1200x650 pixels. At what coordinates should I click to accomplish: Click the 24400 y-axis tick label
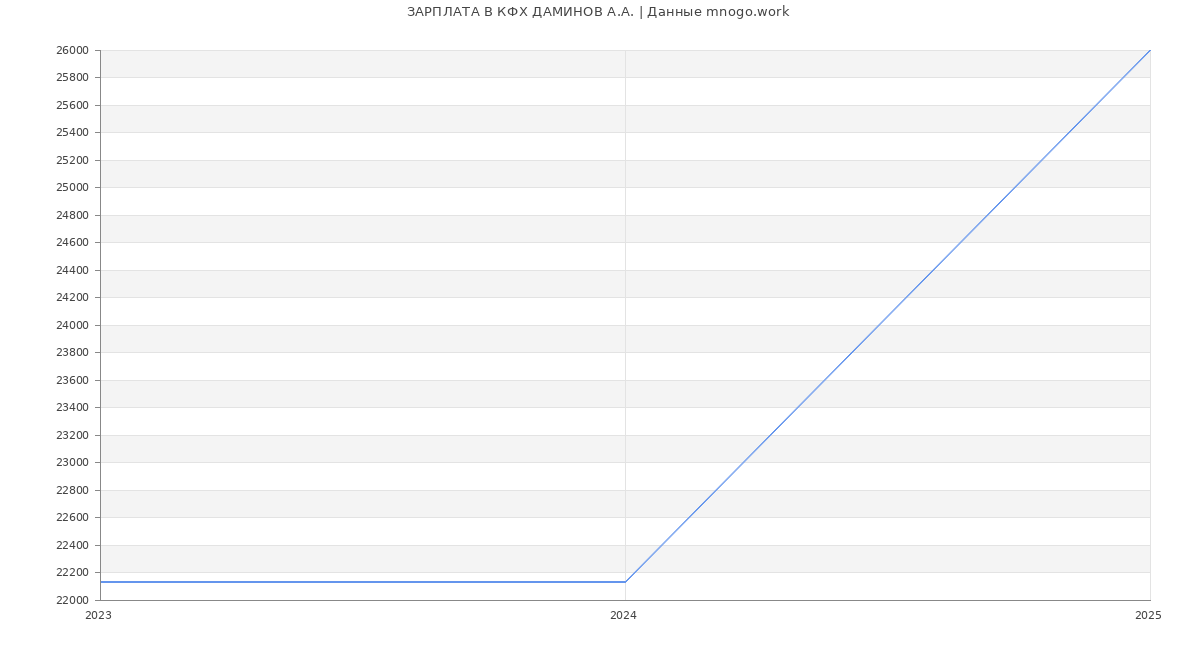click(72, 270)
